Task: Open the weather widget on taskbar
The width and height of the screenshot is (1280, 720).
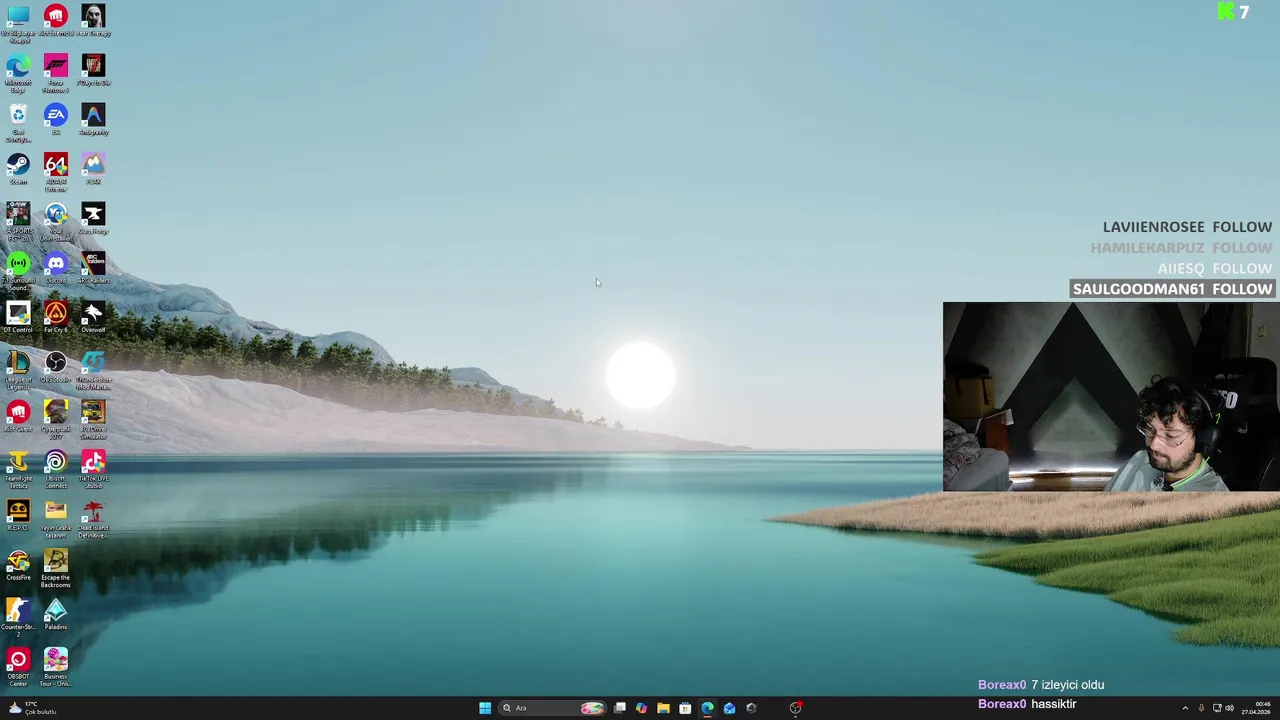Action: 32,708
